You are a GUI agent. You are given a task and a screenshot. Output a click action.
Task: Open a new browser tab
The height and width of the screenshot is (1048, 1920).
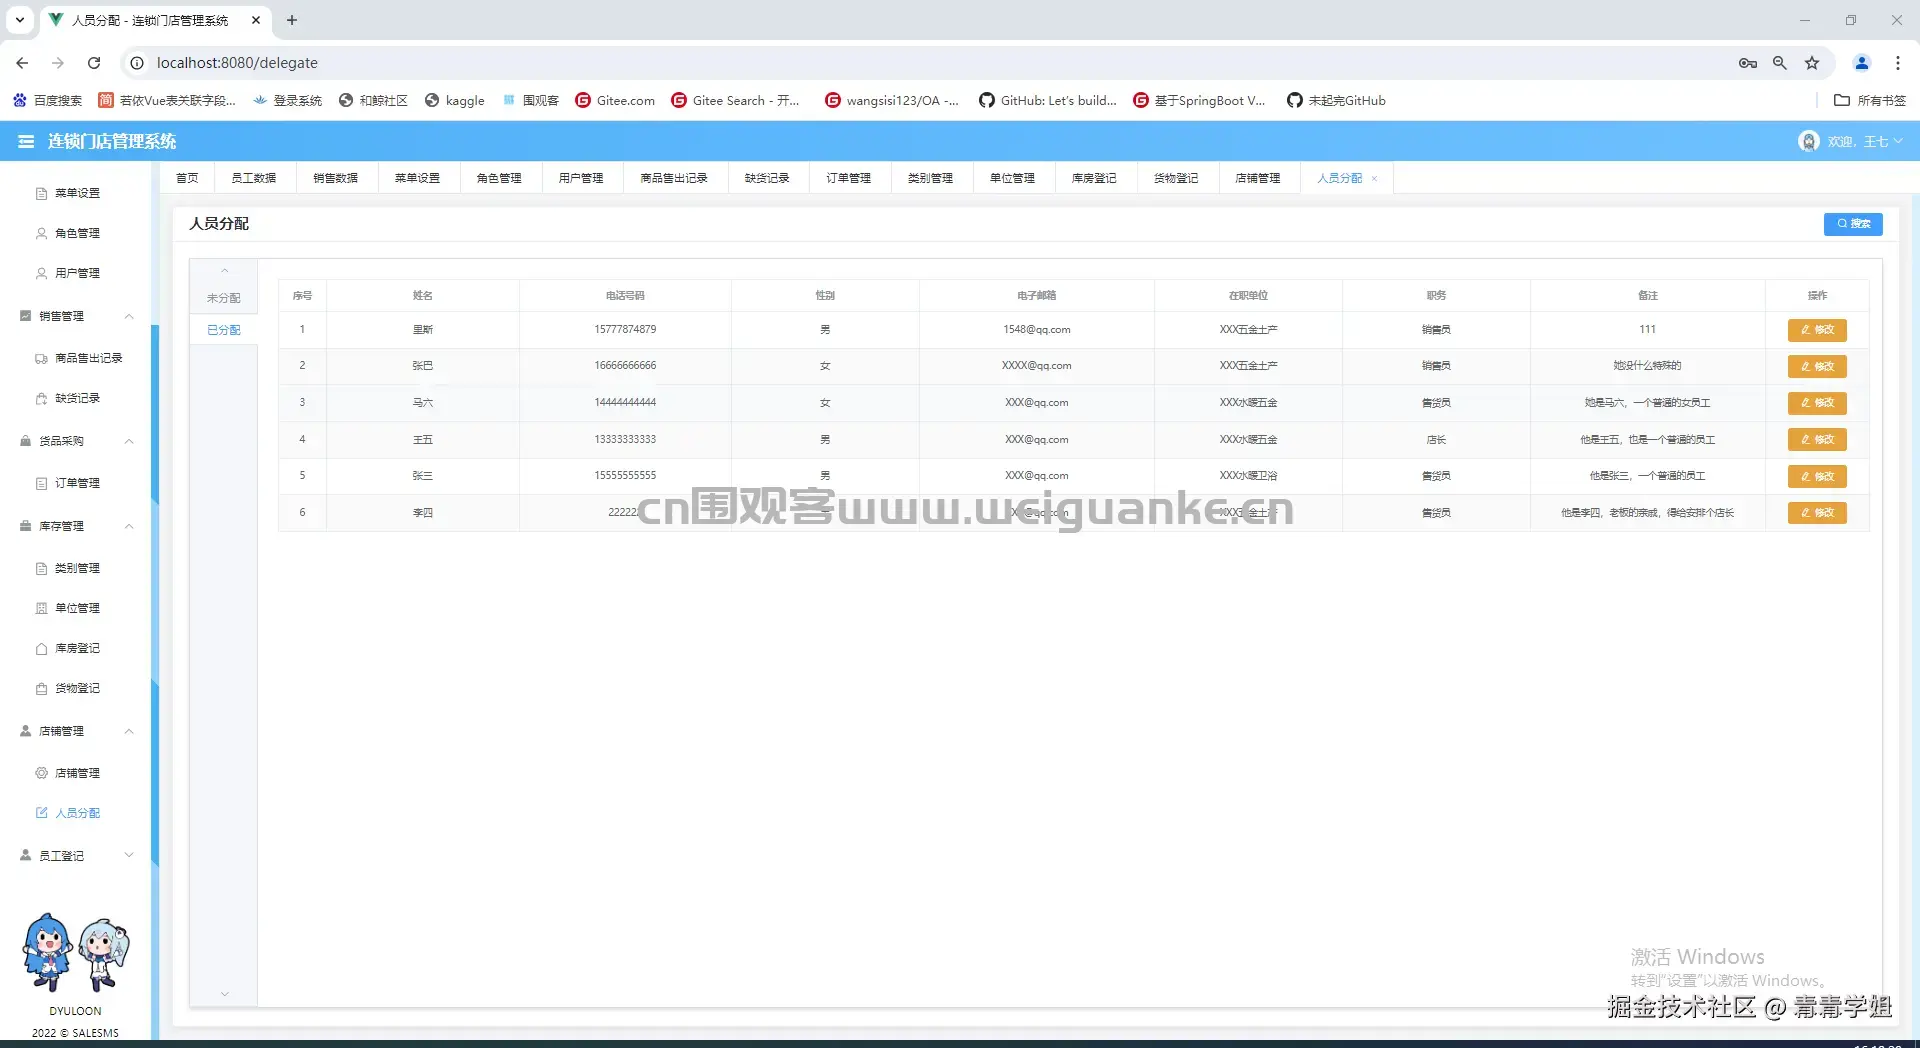click(292, 20)
